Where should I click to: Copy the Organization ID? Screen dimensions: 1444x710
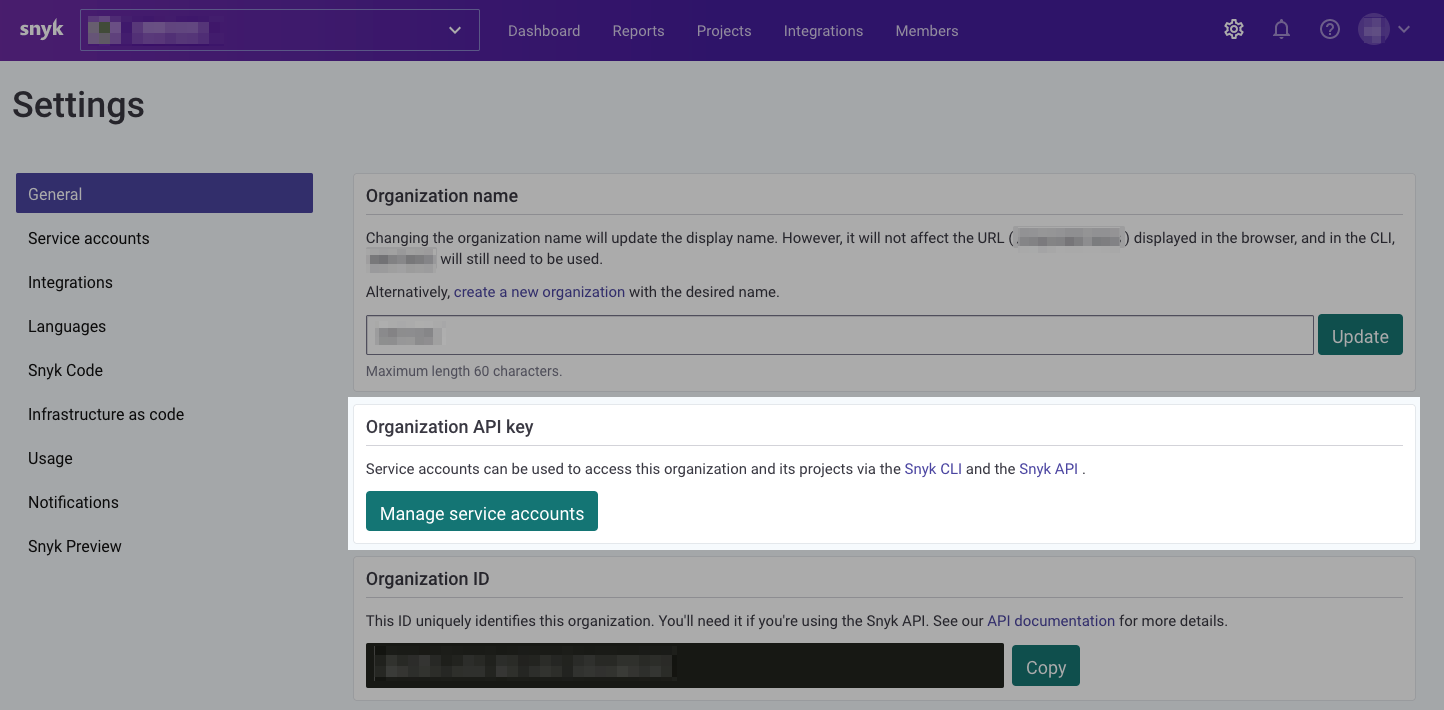1046,666
